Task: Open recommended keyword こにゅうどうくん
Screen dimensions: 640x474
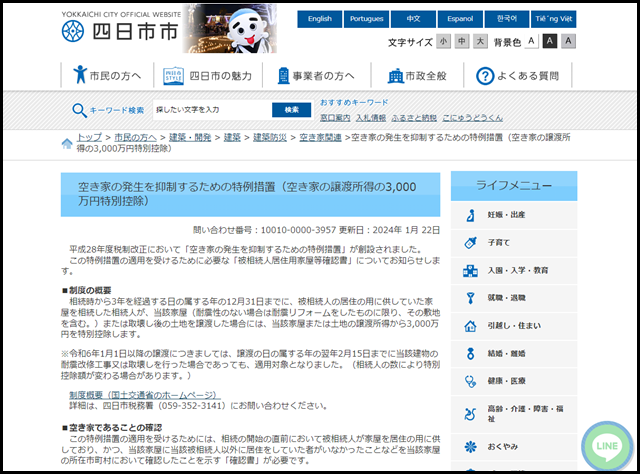Action: pyautogui.click(x=473, y=118)
